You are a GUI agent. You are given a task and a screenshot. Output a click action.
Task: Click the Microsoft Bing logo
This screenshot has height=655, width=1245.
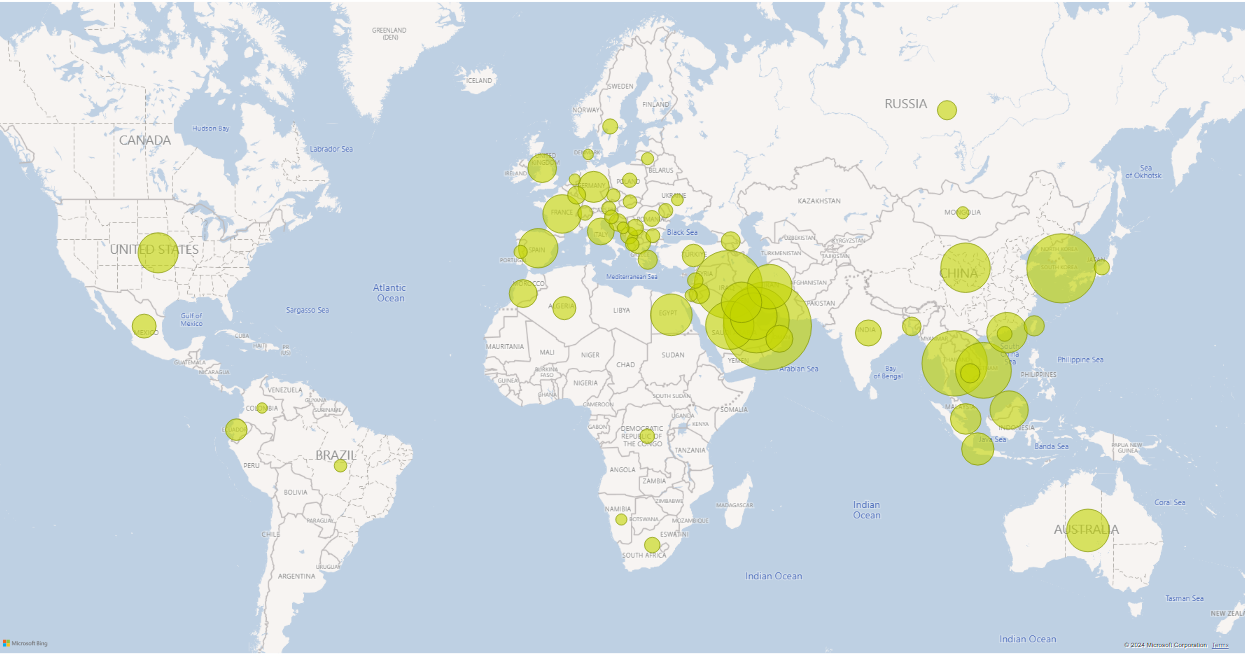tap(25, 643)
